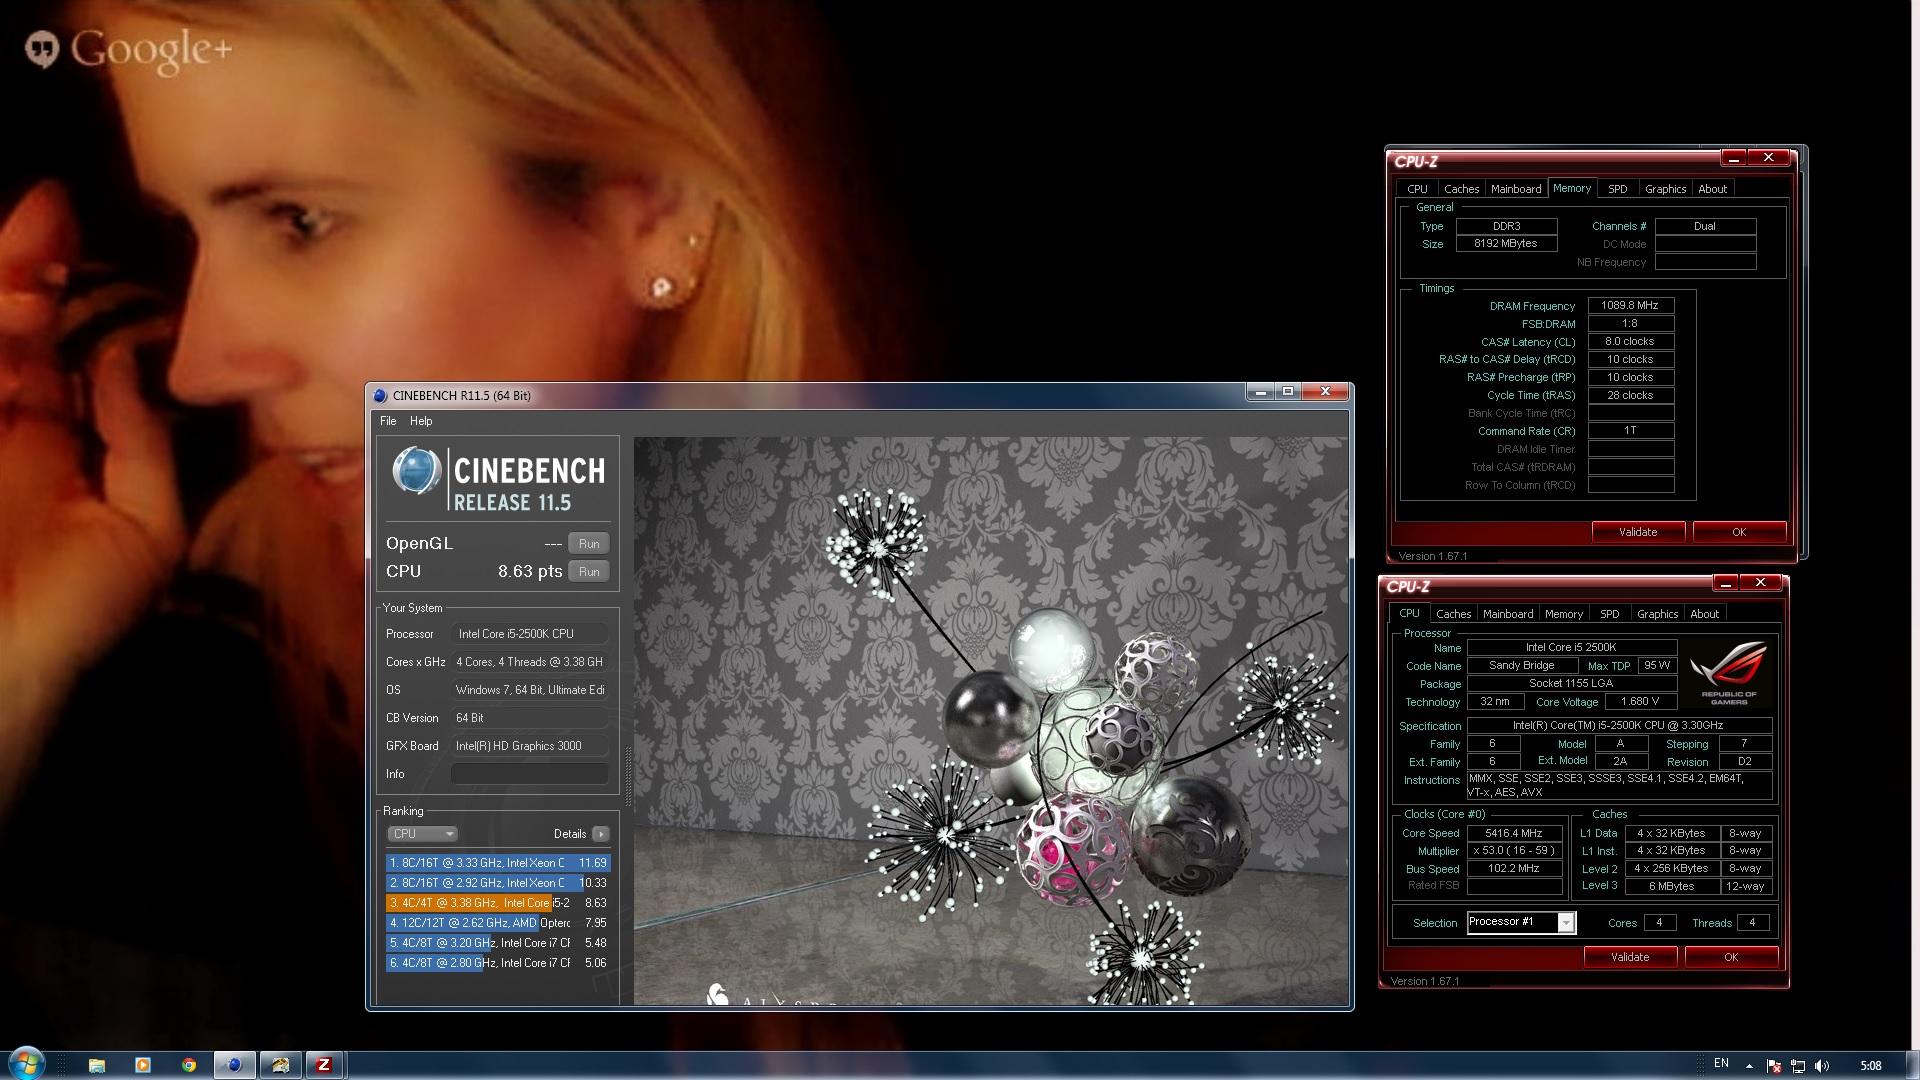Open the network tray icon
Image resolution: width=1920 pixels, height=1080 pixels.
point(1797,1066)
